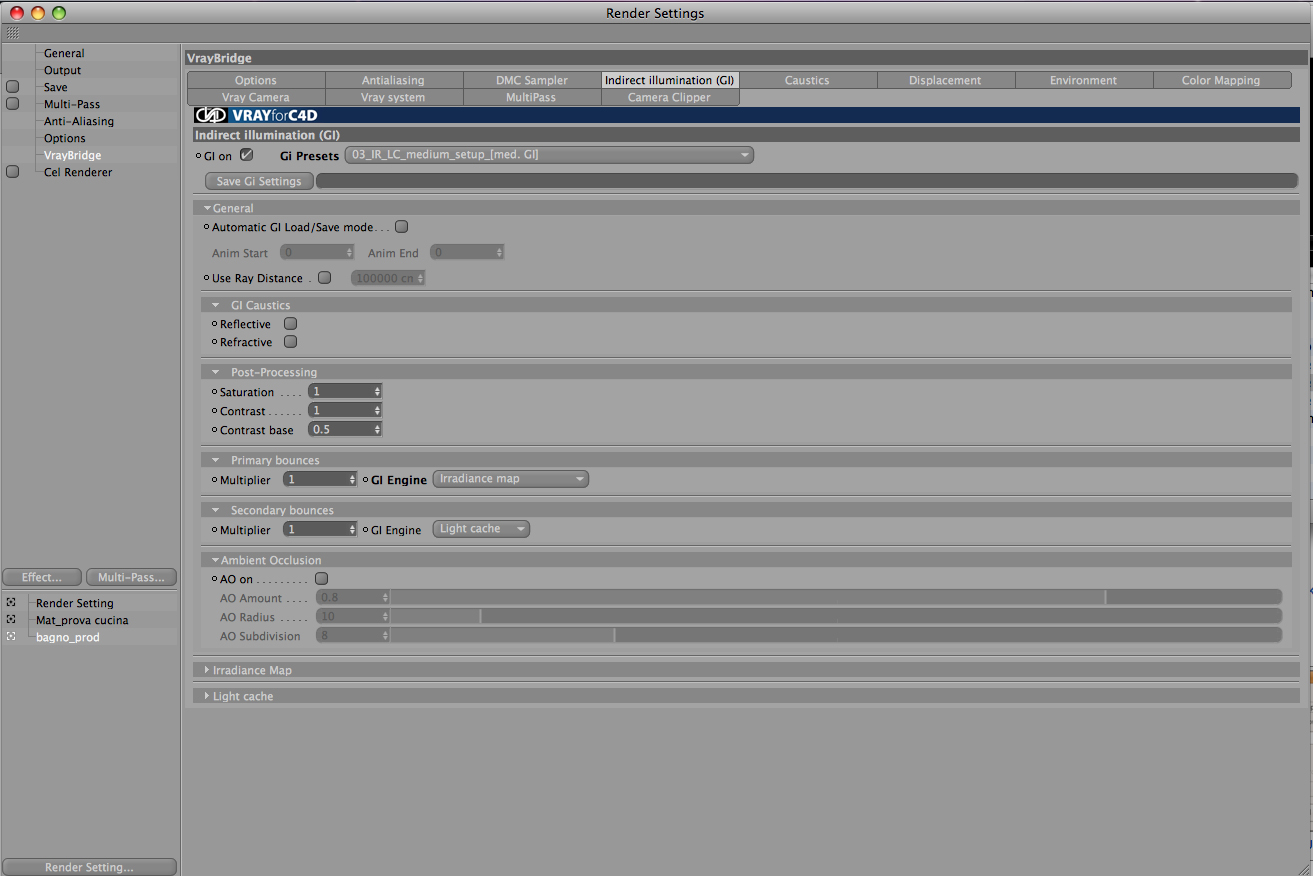The height and width of the screenshot is (876, 1313).
Task: Click the animation dot beside Use Ray Distance
Action: tap(206, 278)
